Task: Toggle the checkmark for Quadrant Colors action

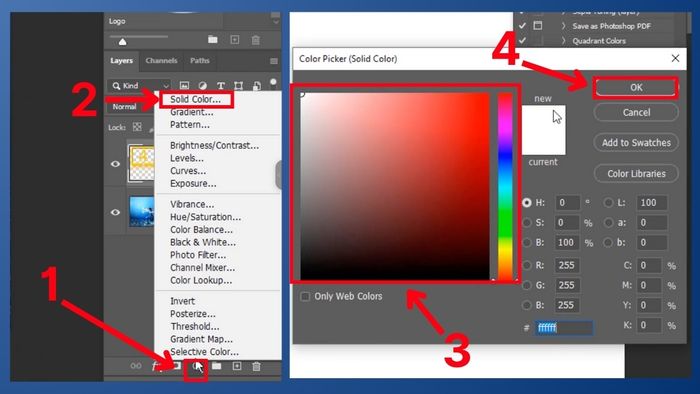Action: (x=522, y=40)
